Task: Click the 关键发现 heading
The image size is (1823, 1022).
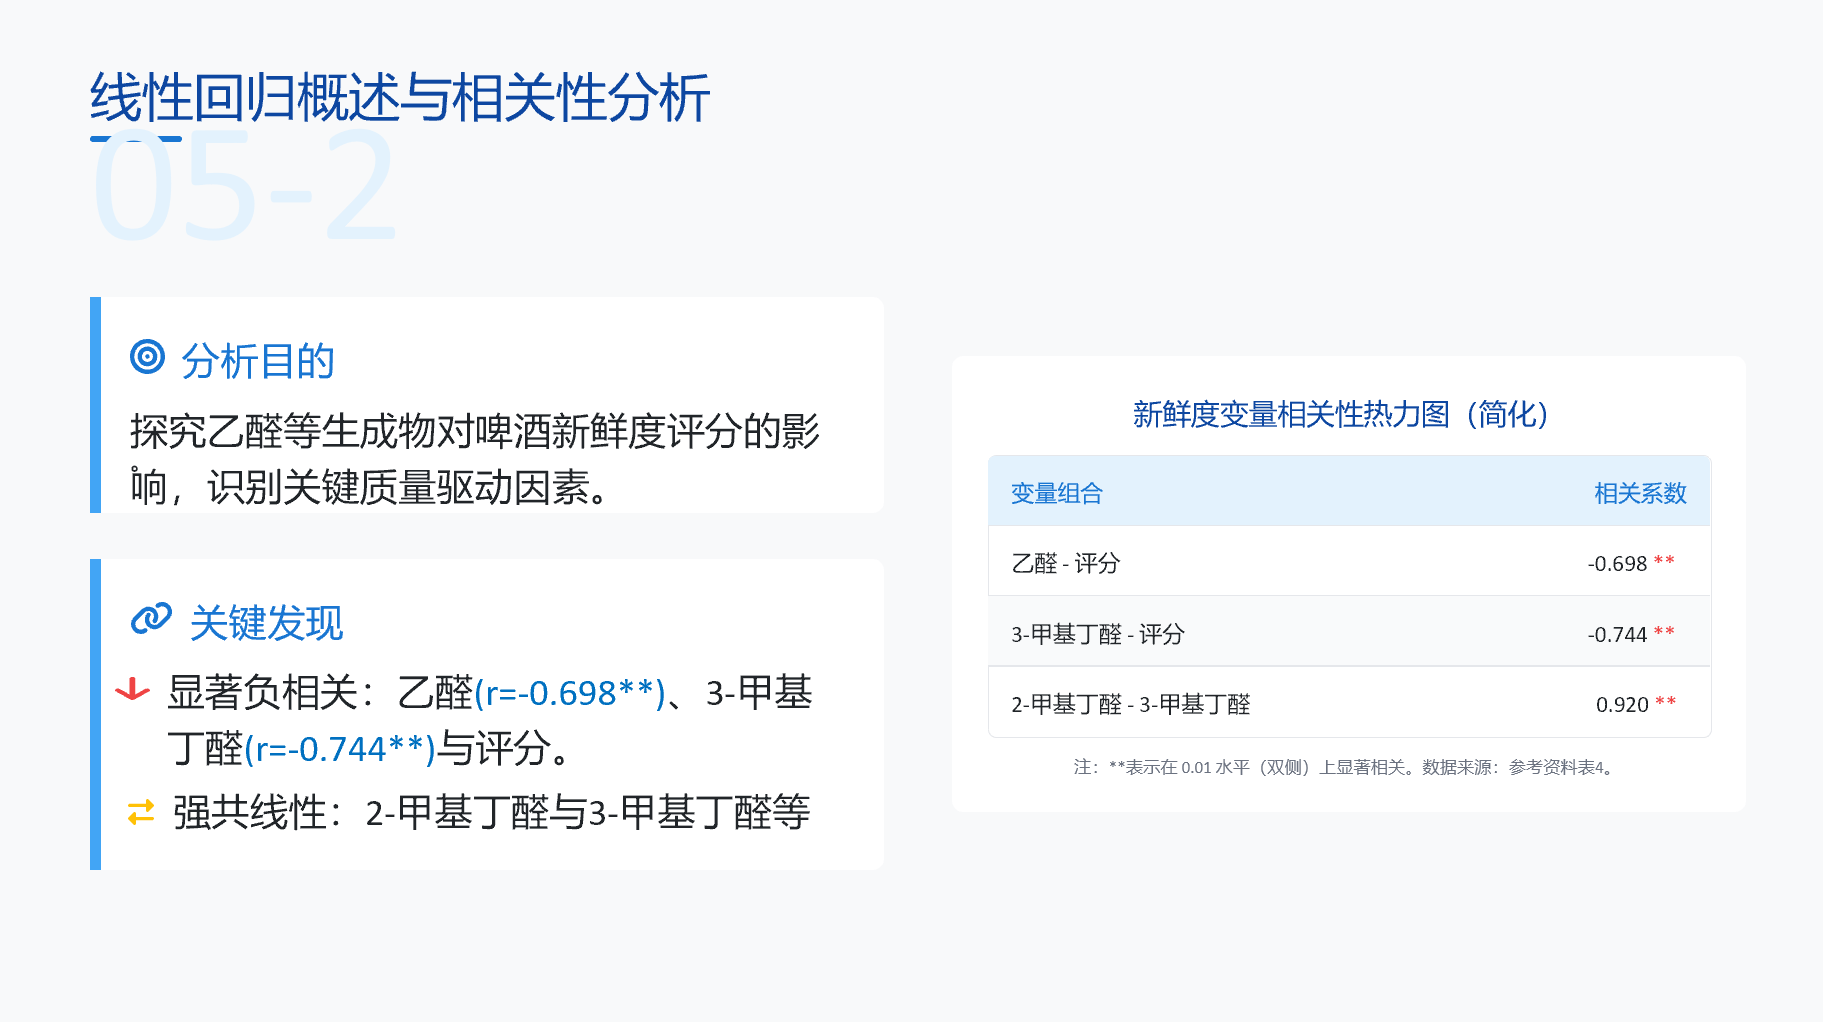Action: click(x=267, y=623)
